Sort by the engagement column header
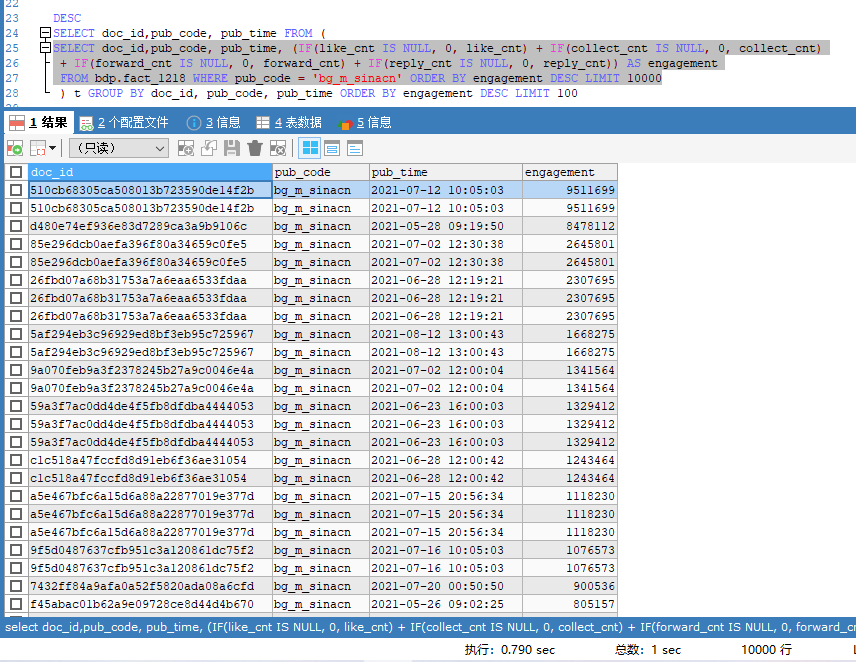The width and height of the screenshot is (856, 662). 569,172
